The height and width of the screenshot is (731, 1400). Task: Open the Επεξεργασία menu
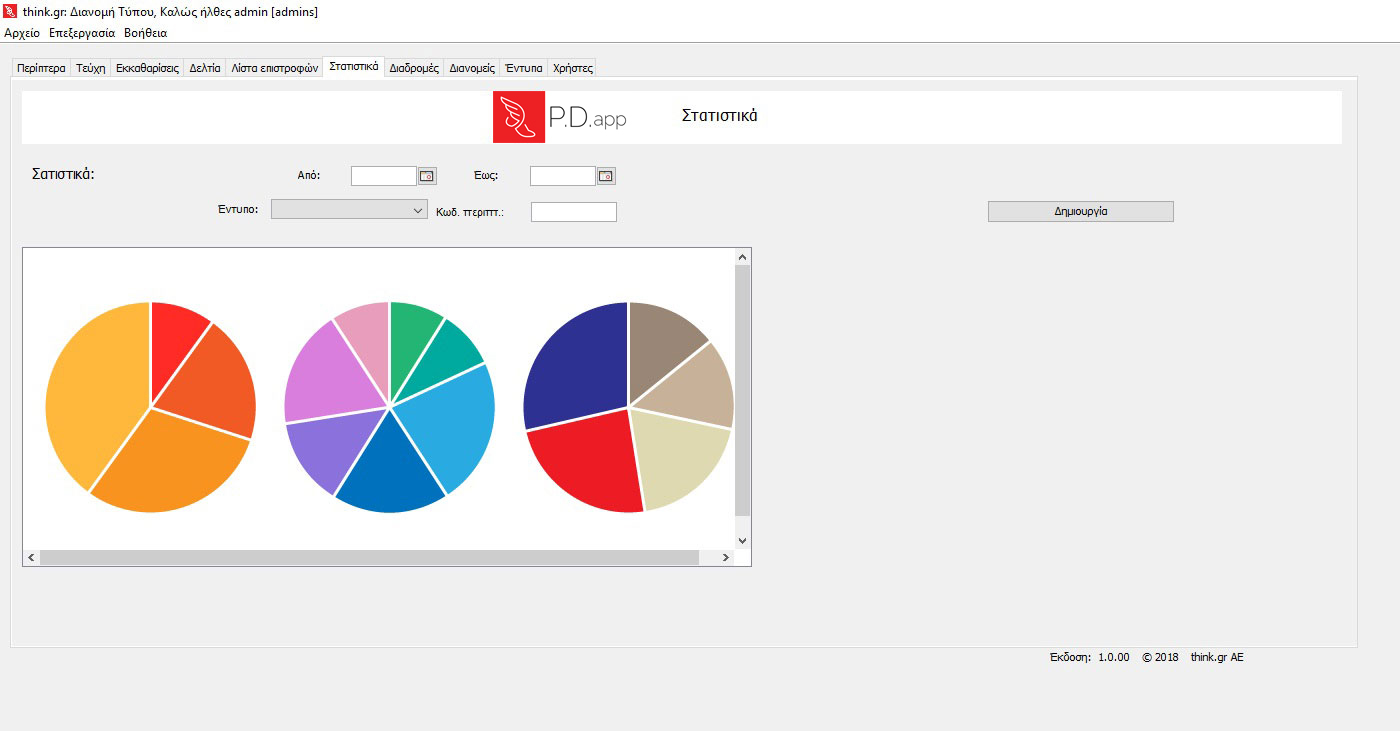coord(82,33)
